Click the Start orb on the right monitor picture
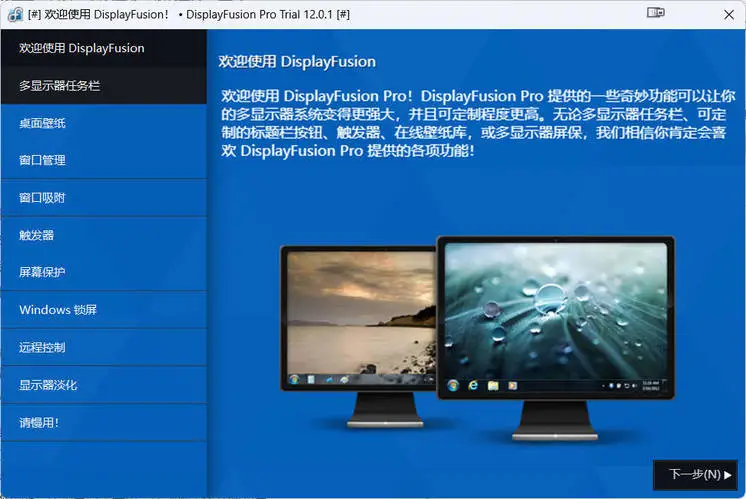This screenshot has height=499, width=746. click(x=453, y=385)
